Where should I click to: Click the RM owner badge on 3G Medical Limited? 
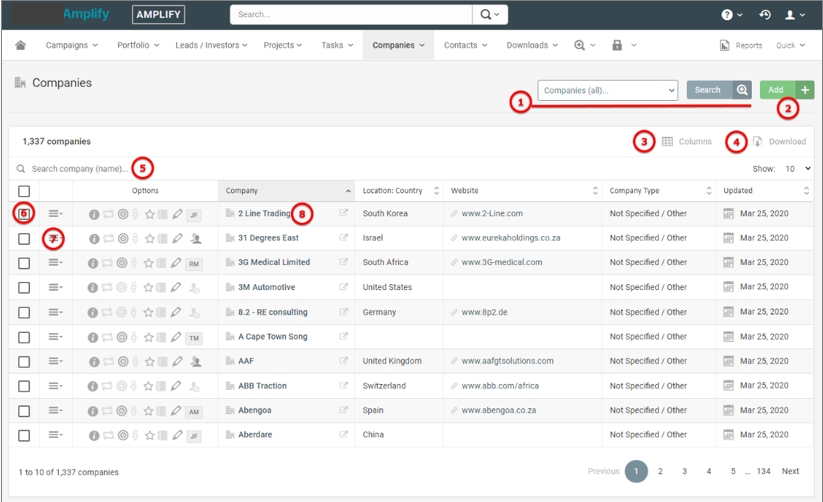click(x=194, y=264)
